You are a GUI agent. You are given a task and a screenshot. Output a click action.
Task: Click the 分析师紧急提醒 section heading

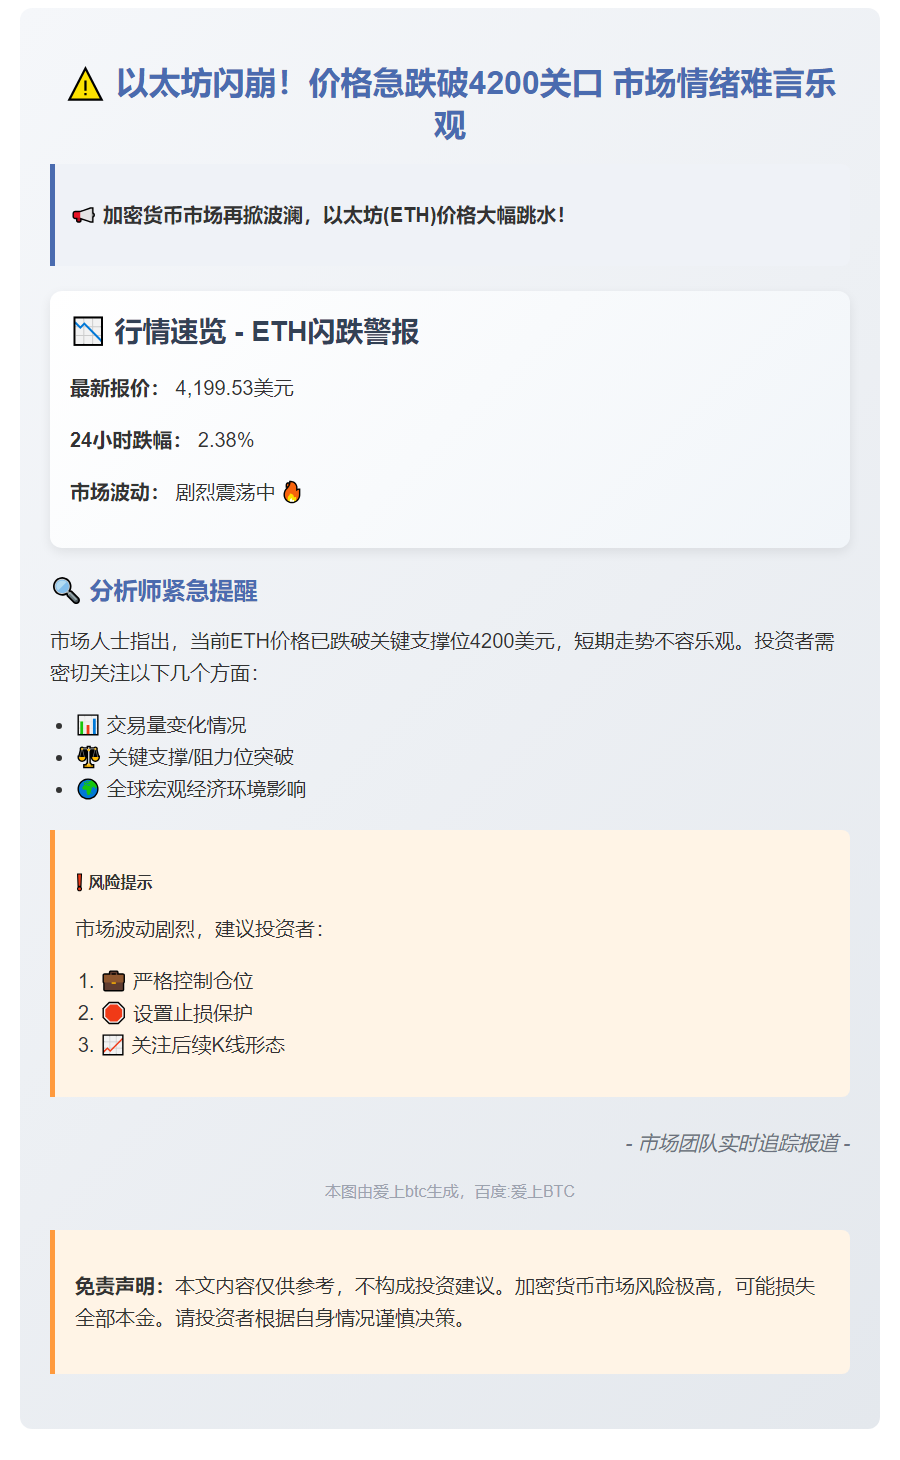pos(173,591)
